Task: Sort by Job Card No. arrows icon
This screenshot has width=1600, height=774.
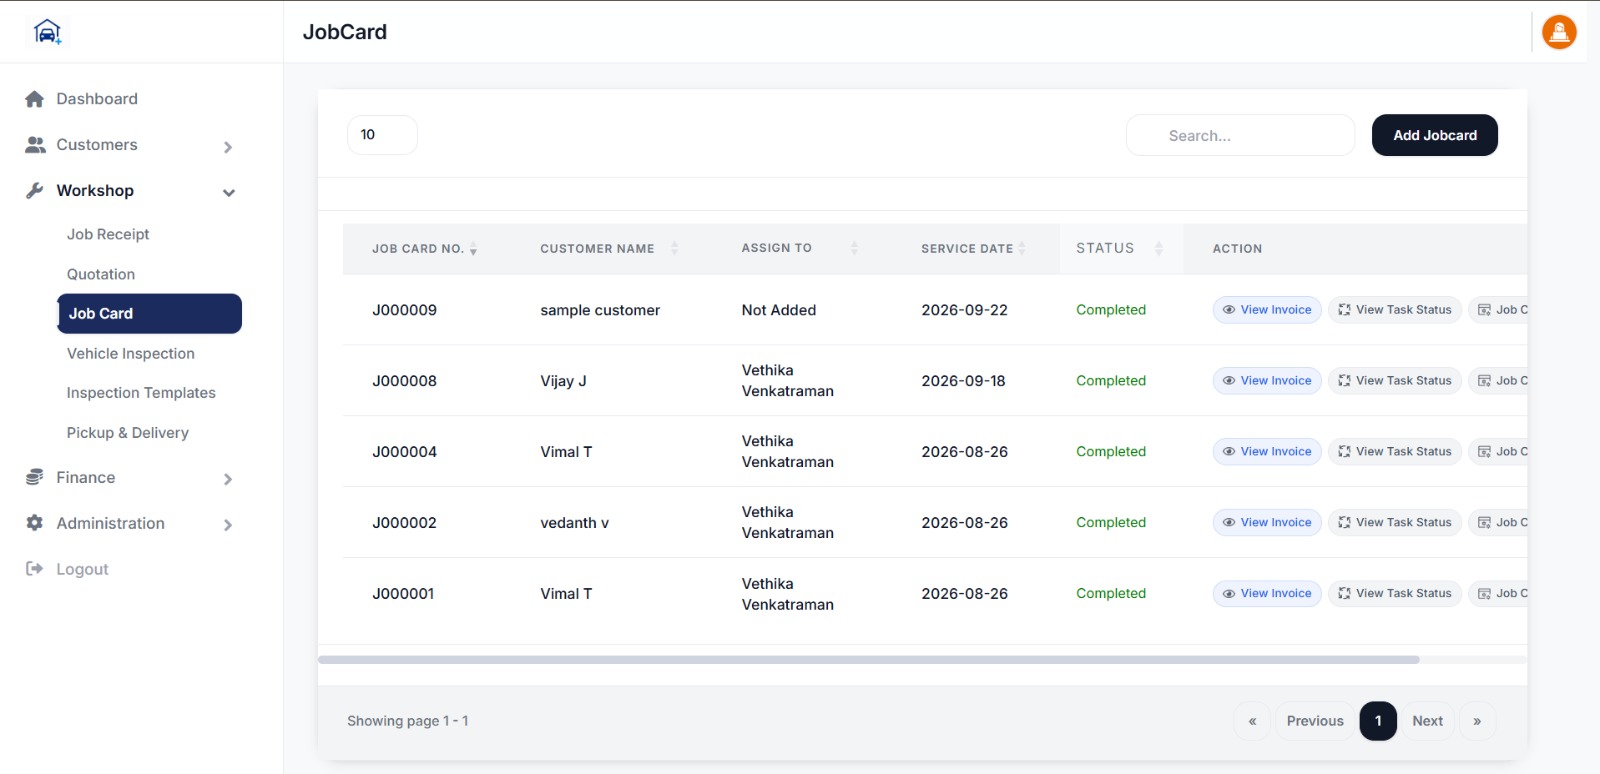Action: [x=473, y=249]
